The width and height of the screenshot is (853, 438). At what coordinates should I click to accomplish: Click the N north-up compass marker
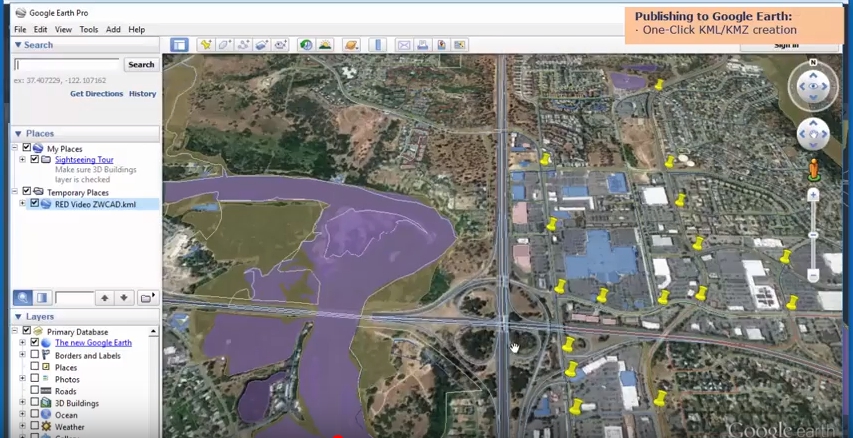point(813,62)
